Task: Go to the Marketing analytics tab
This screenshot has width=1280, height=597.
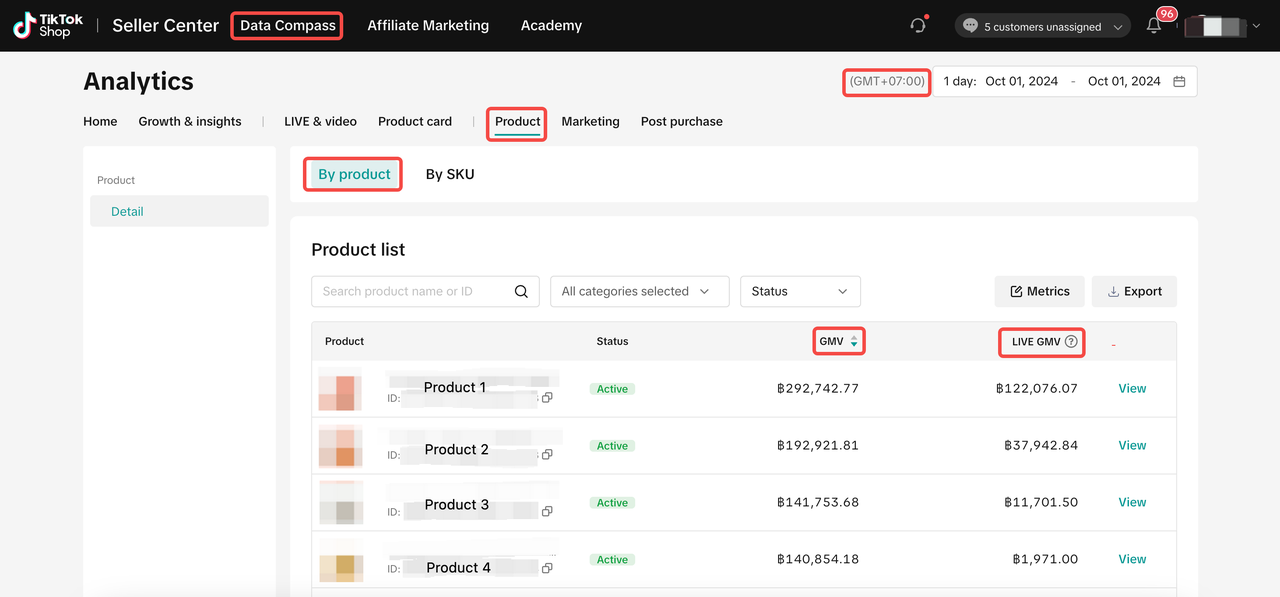Action: coord(590,122)
